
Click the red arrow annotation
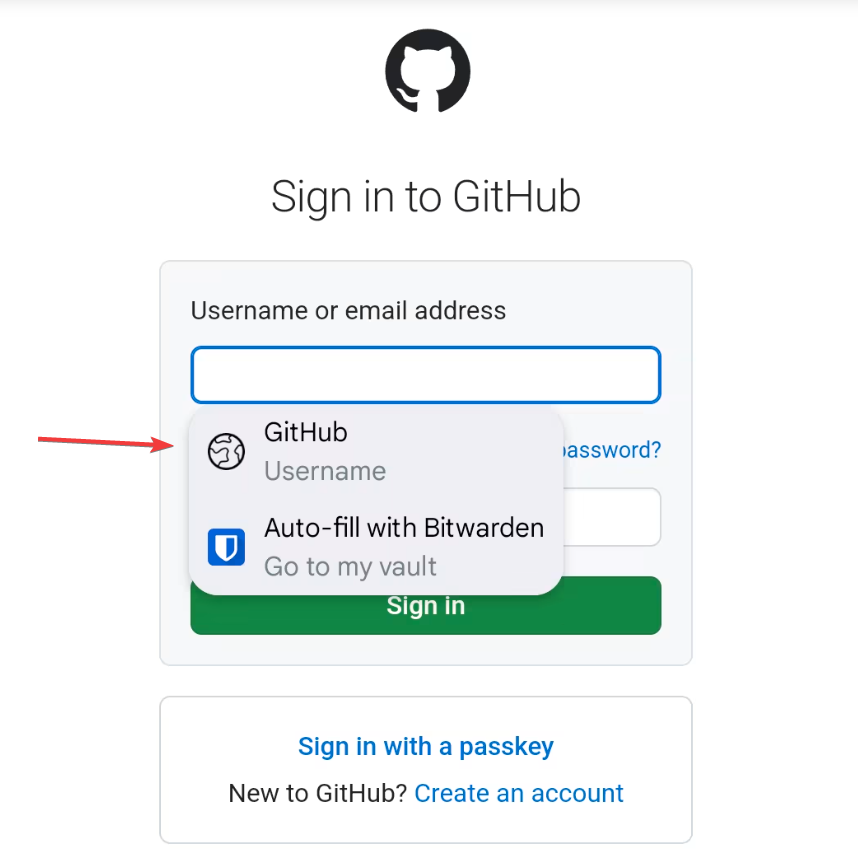[106, 442]
